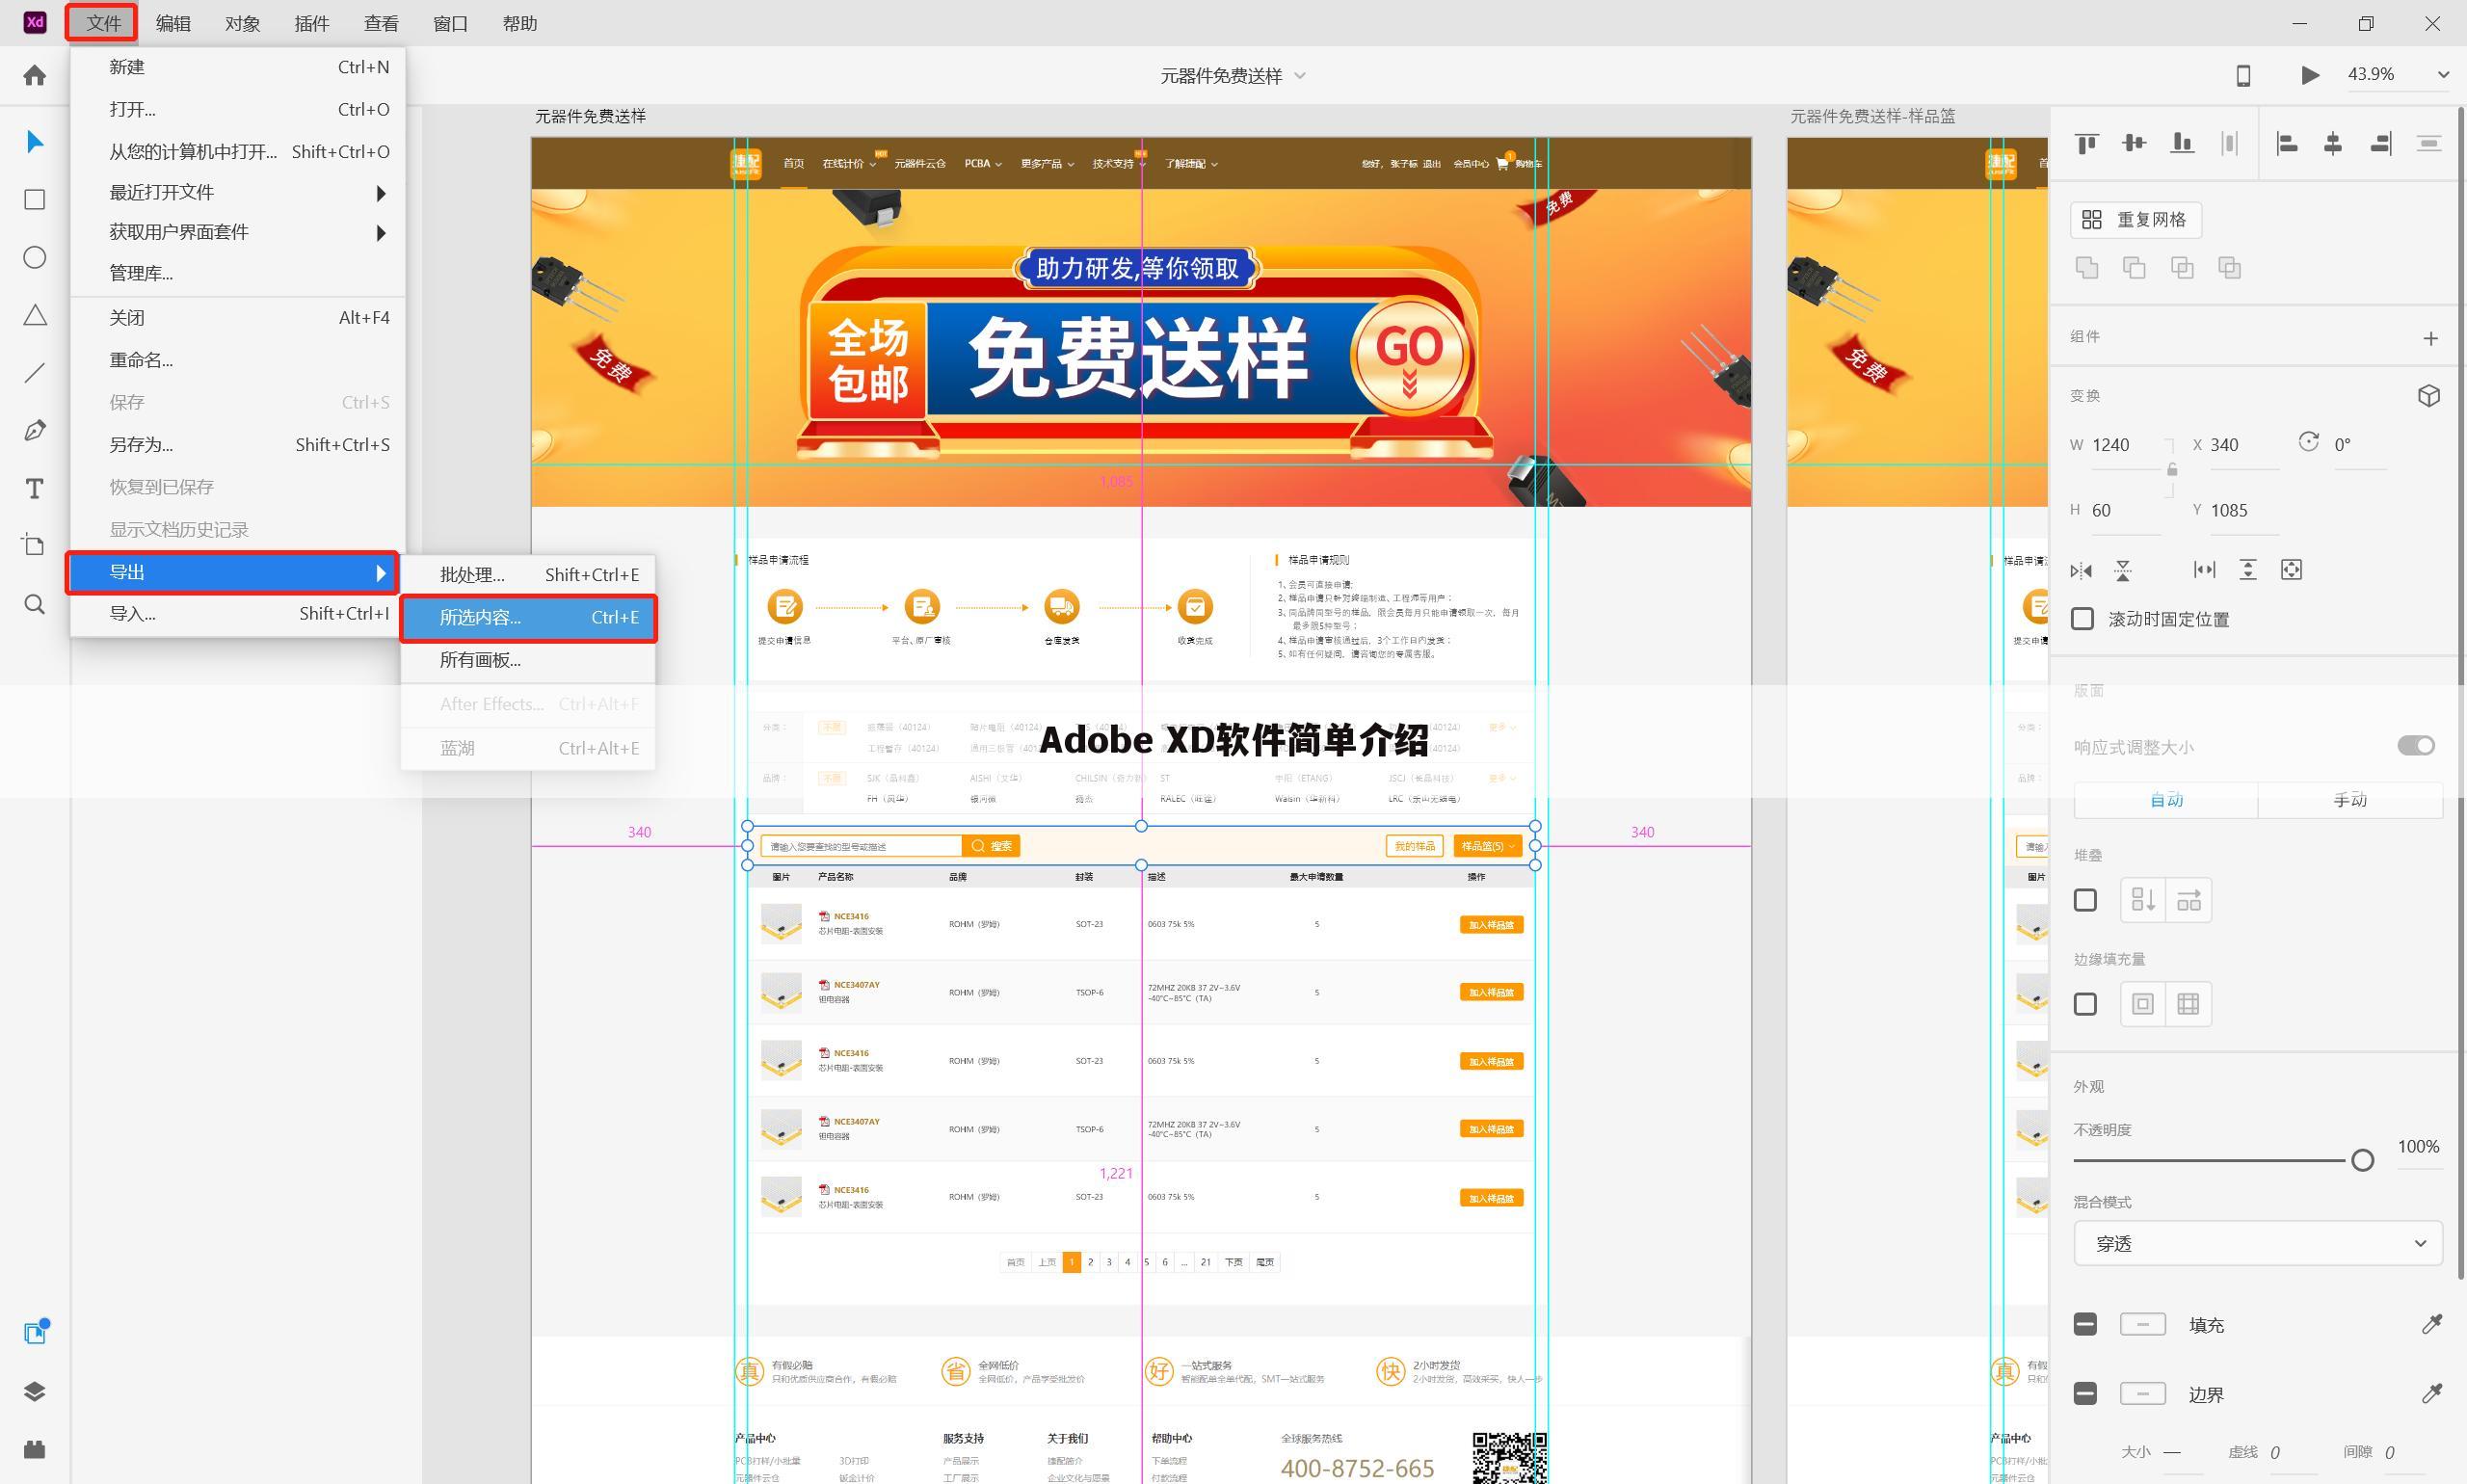Open the Plugins panel icon
This screenshot has height=1484, width=2467.
coord(34,1449)
